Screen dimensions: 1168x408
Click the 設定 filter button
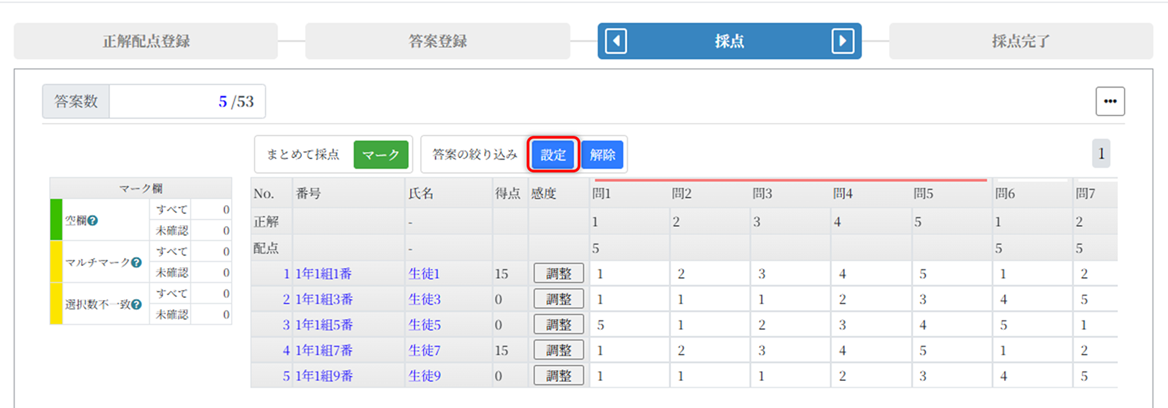553,155
